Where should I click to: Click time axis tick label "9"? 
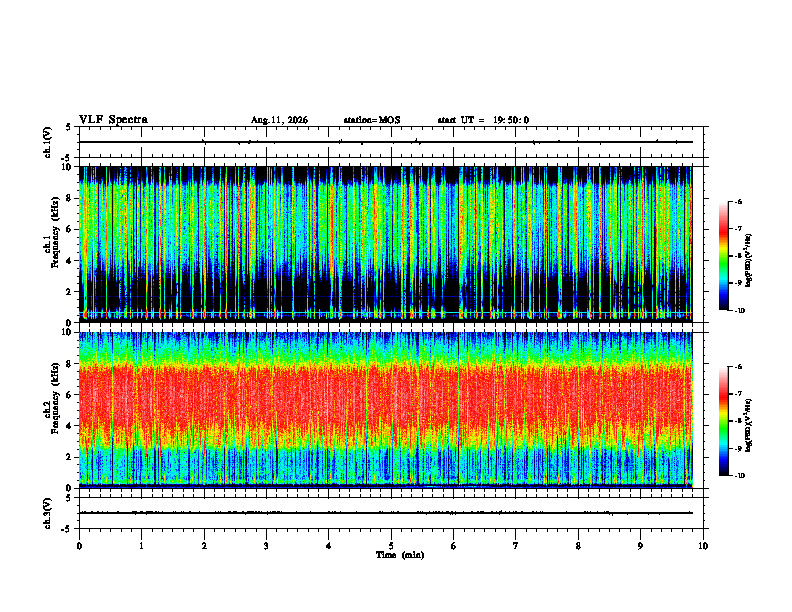point(640,546)
